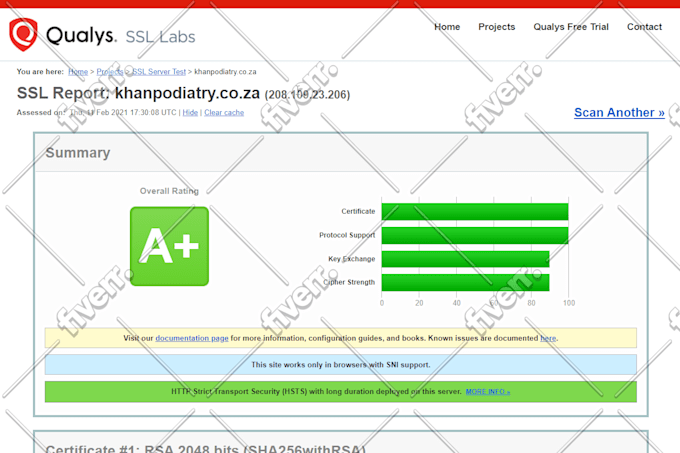Select the khanpodiatry.co.za report title
Screen dimensions: 680x453
click(187, 93)
